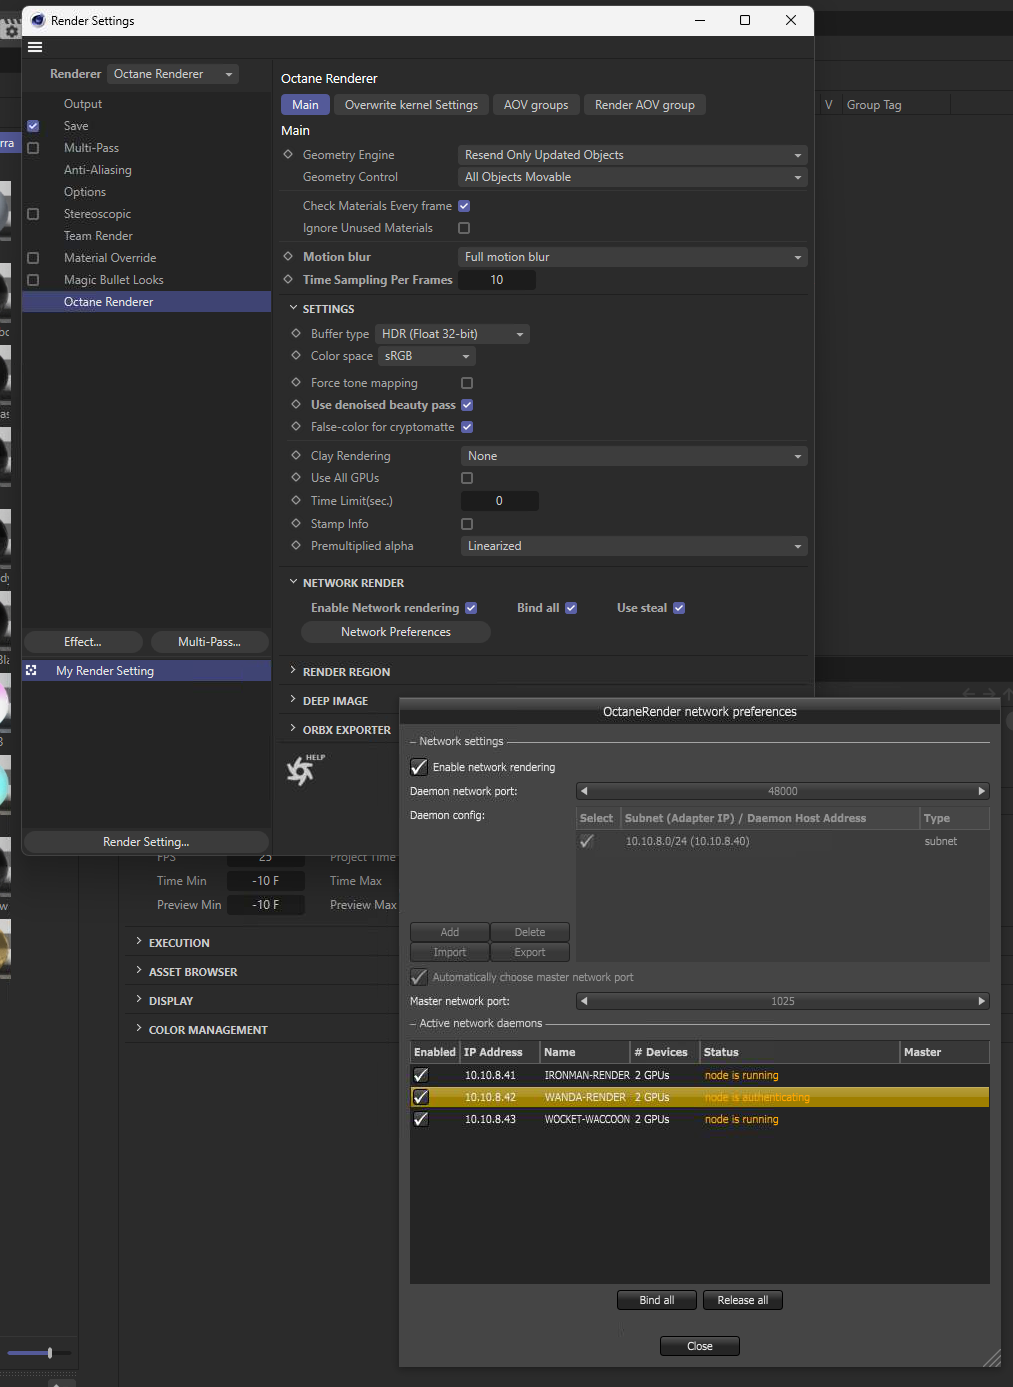
Task: Enable Stamp Info checkbox
Action: pyautogui.click(x=467, y=524)
